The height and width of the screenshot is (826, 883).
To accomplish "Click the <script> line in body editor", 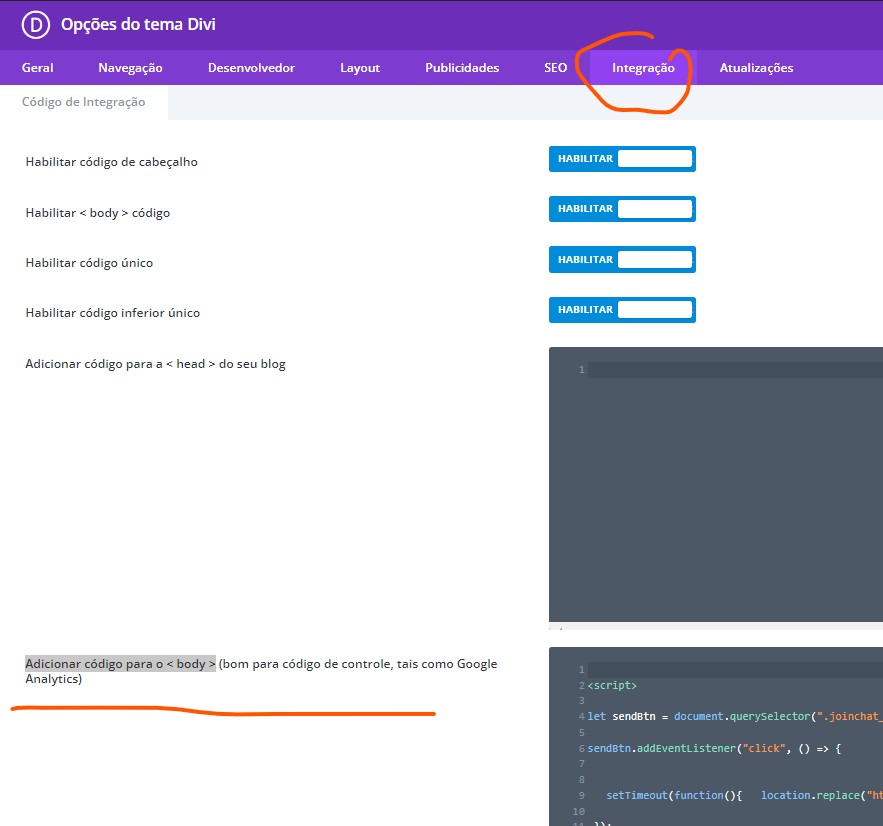I will tap(612, 686).
